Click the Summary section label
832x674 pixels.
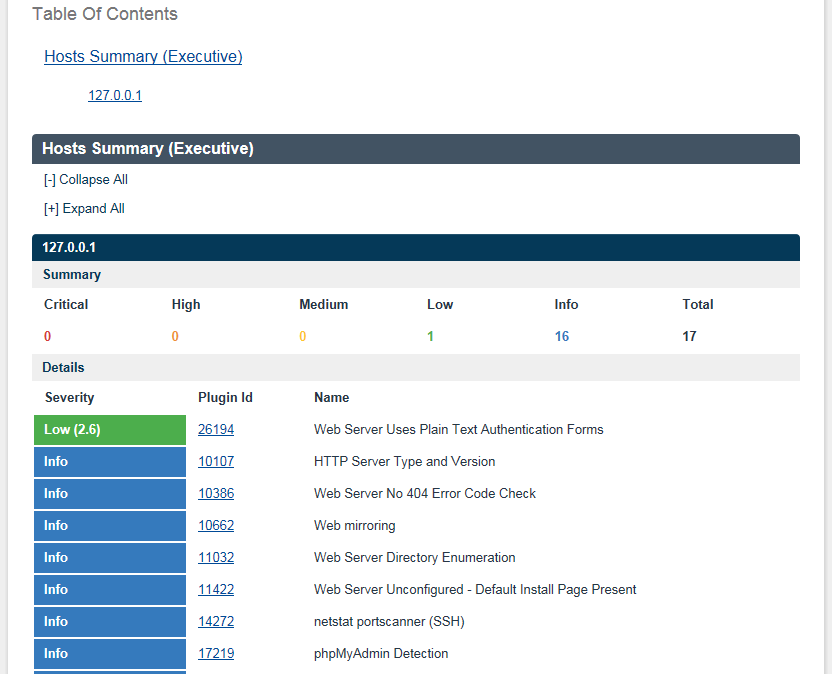tap(72, 274)
